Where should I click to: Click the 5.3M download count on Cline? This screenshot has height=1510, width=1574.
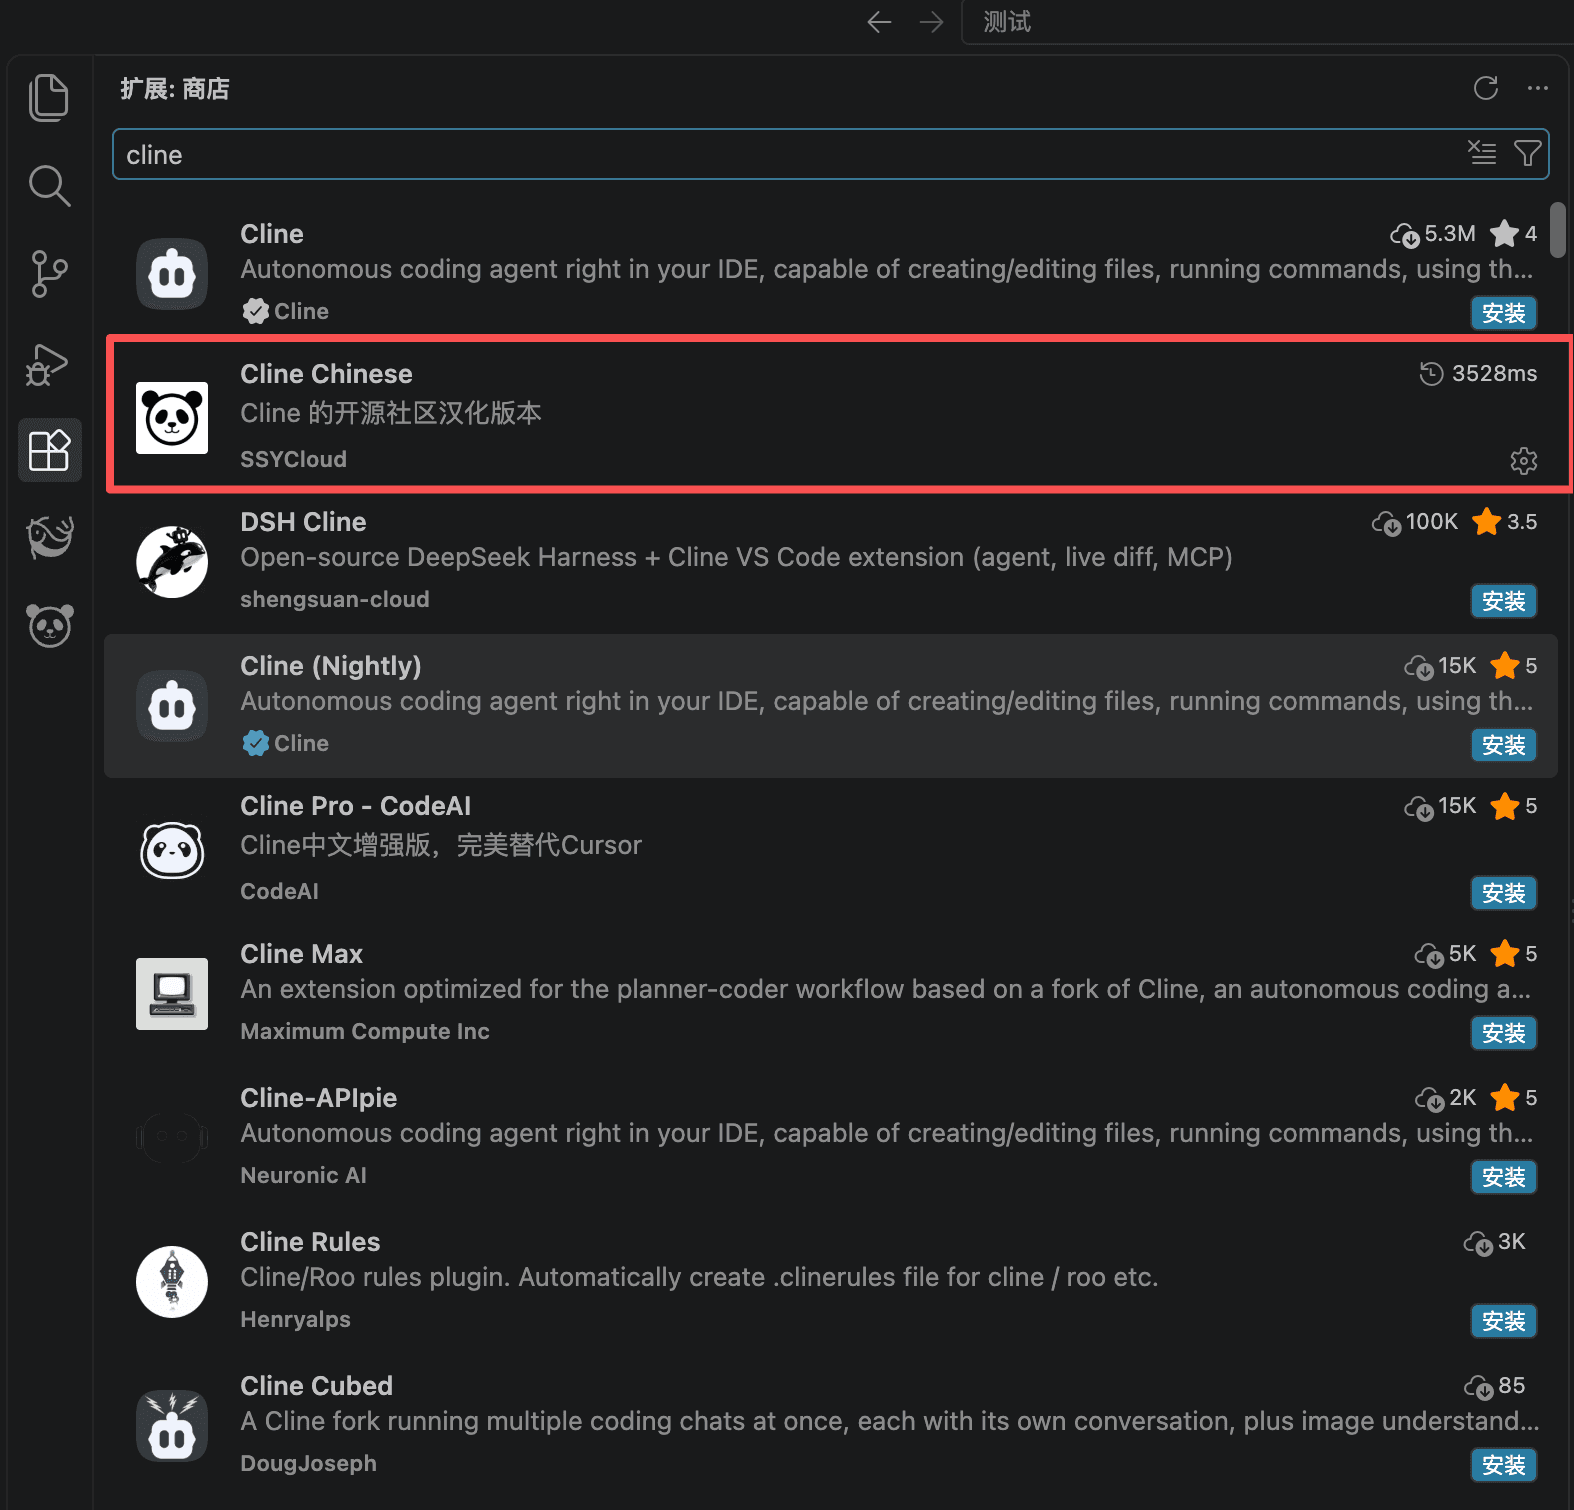[x=1433, y=234]
